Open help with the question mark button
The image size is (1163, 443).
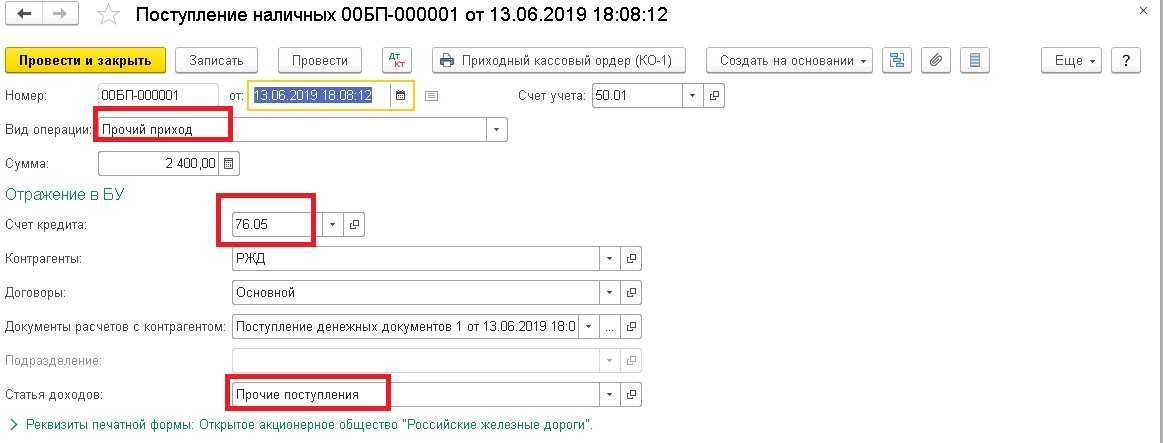coord(1126,61)
